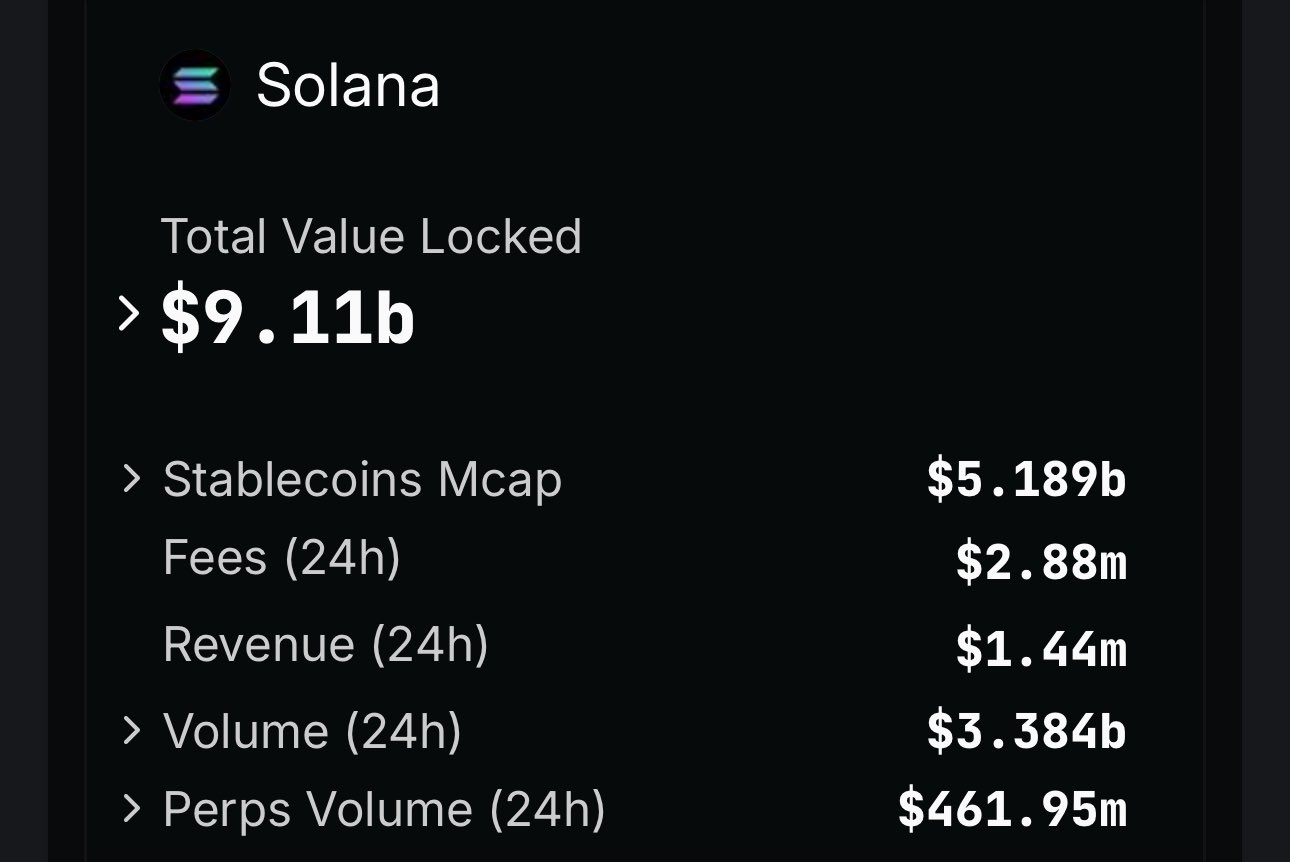
Task: Select the $2.88m fees value
Action: [1040, 563]
